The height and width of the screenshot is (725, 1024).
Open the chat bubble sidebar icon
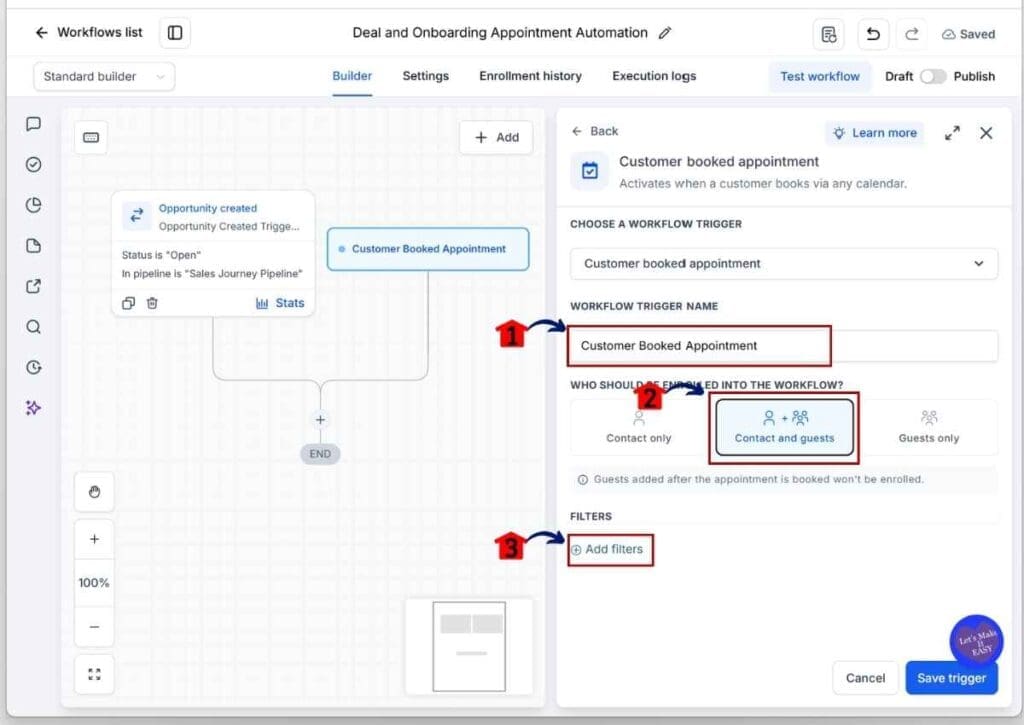[x=33, y=124]
